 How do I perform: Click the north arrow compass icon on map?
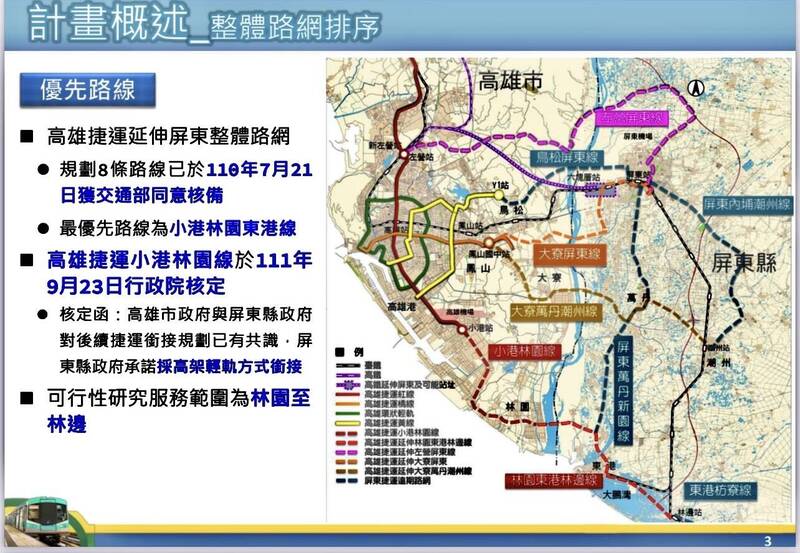coord(696,89)
